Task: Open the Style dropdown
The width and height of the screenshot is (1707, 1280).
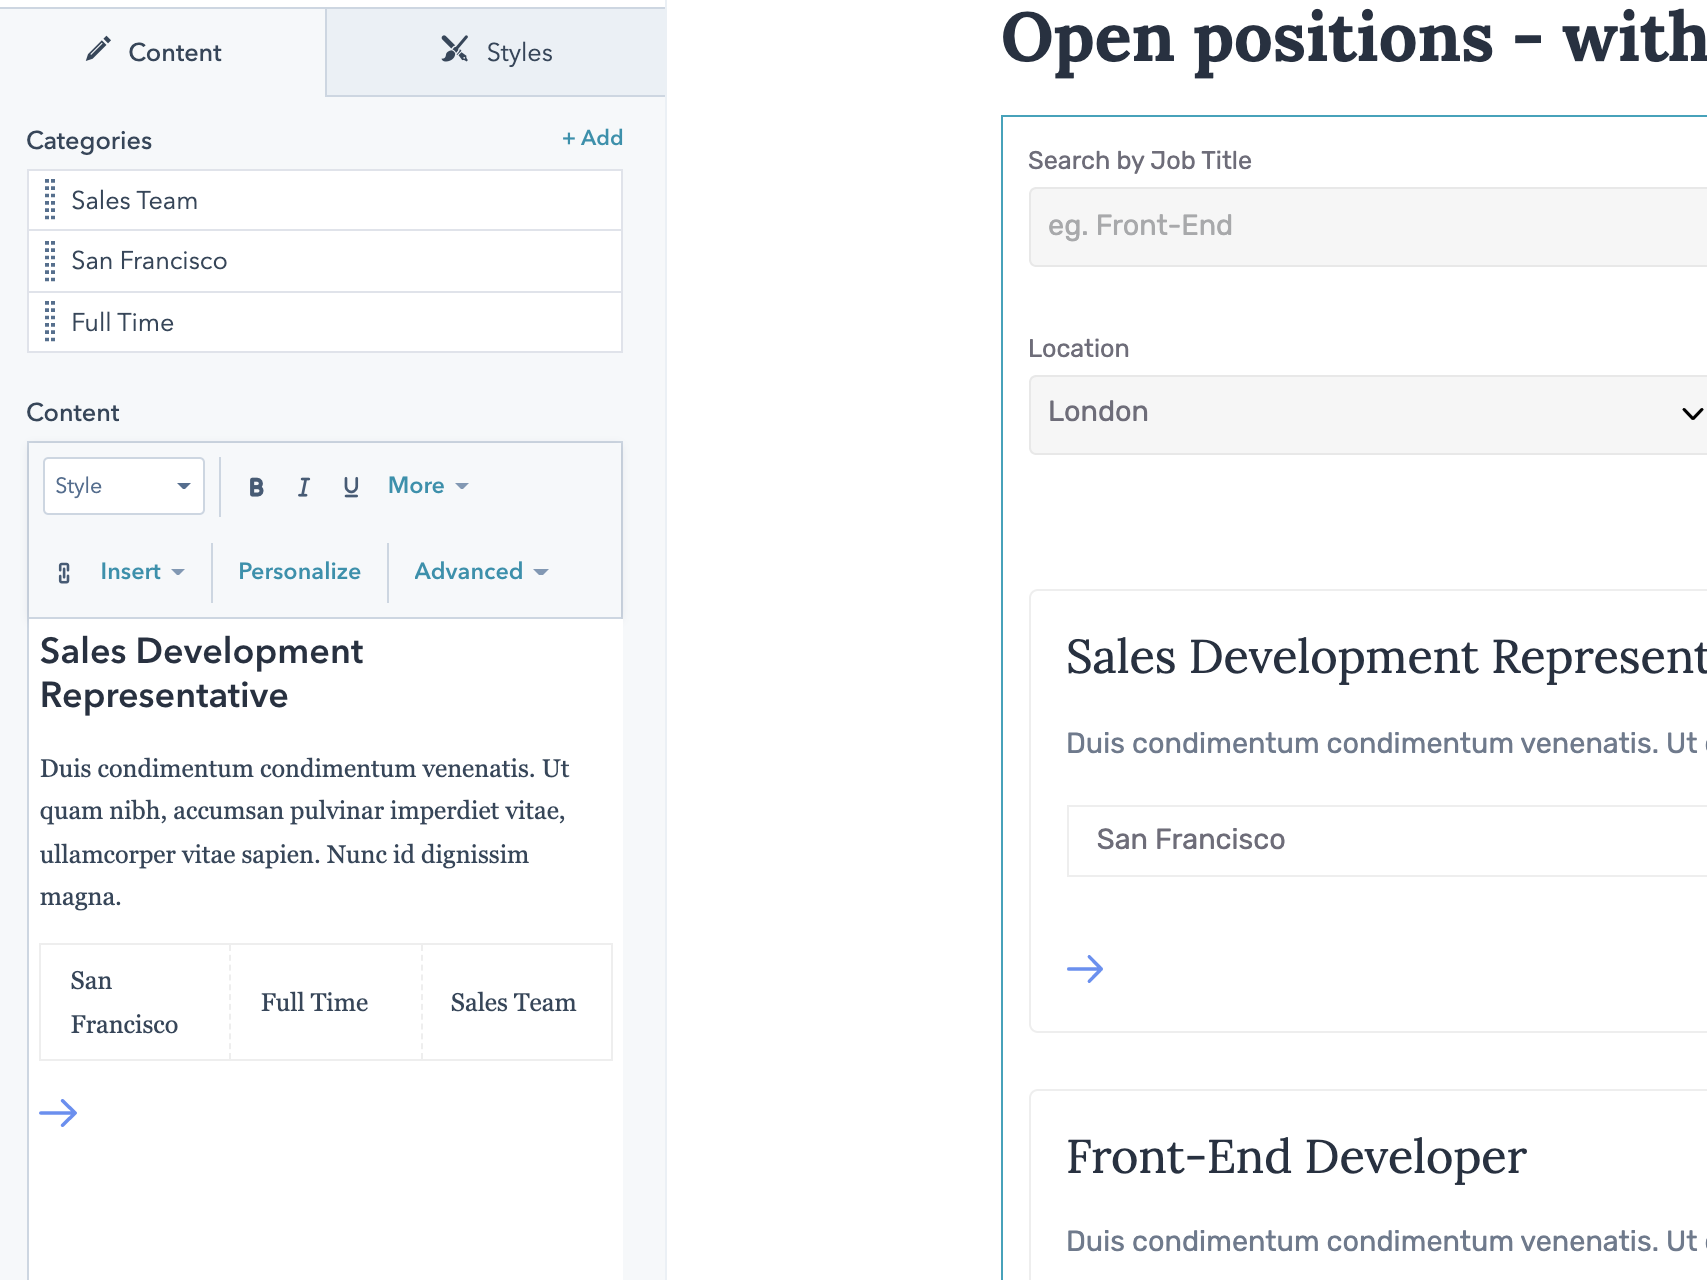Action: (123, 486)
